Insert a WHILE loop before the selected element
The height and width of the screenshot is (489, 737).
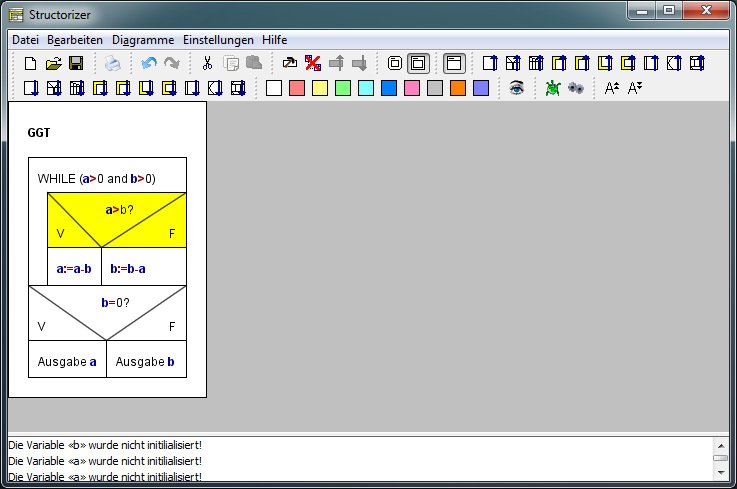click(582, 63)
